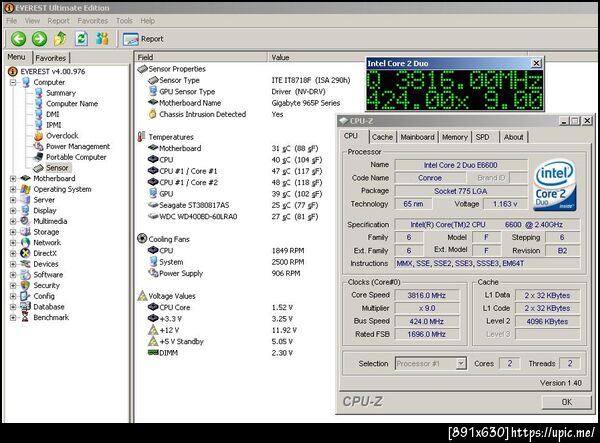Screen dimensions: 600x443
Task: Click the DirectX icon in the tree
Action: 25,253
